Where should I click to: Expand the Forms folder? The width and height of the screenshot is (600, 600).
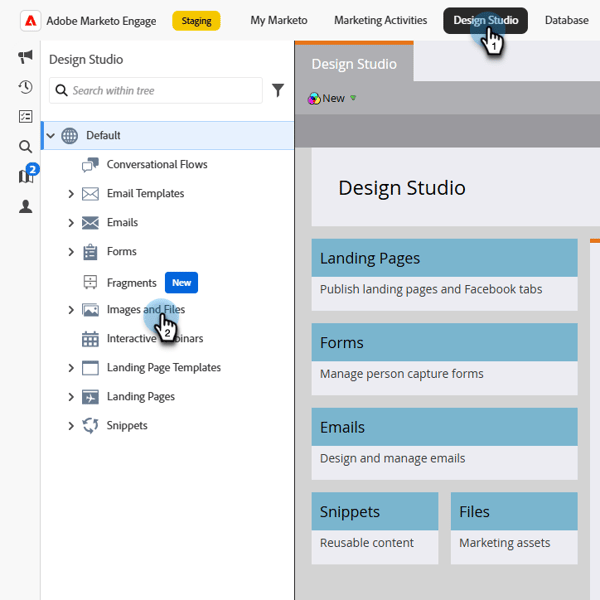pyautogui.click(x=71, y=252)
